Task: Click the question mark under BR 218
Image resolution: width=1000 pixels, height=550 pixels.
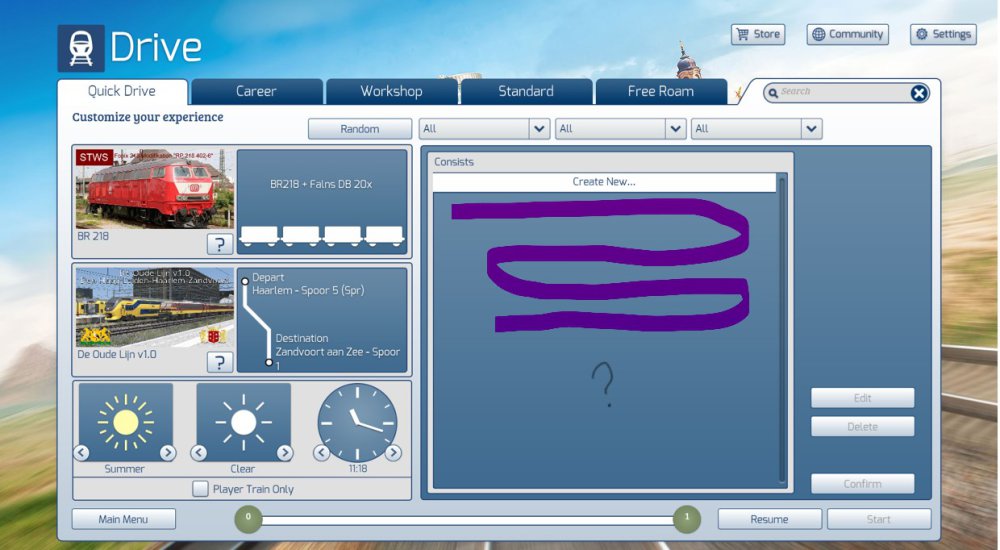Action: click(x=220, y=244)
